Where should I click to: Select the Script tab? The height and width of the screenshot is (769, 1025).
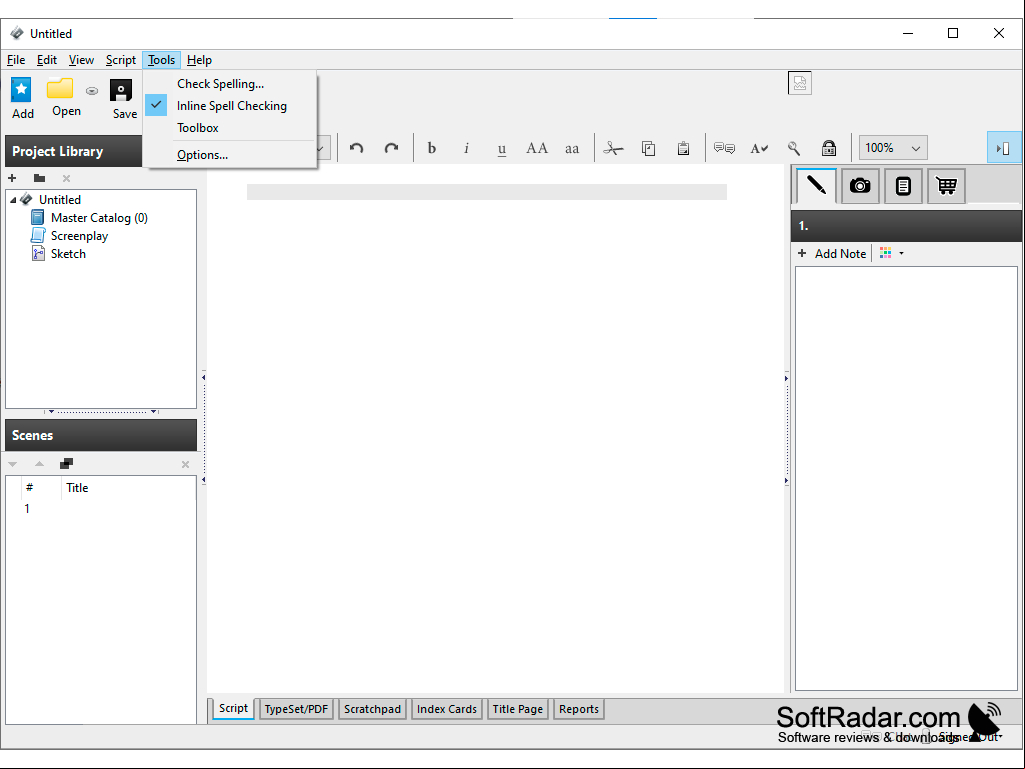pos(233,708)
